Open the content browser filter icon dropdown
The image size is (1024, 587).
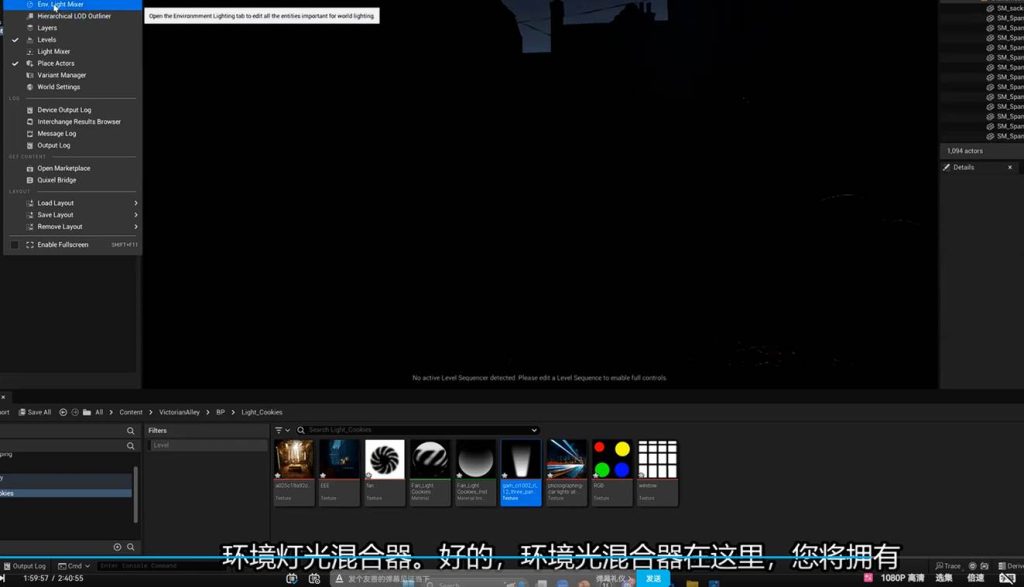(282, 430)
